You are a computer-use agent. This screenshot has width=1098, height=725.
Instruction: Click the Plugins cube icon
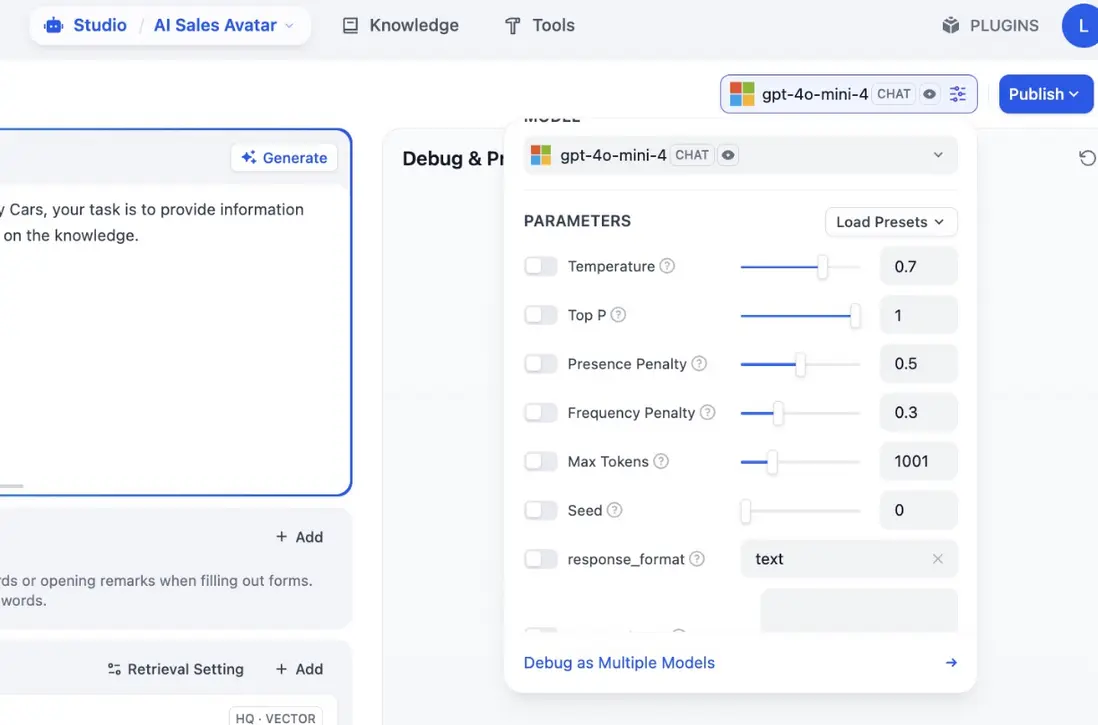pyautogui.click(x=950, y=26)
